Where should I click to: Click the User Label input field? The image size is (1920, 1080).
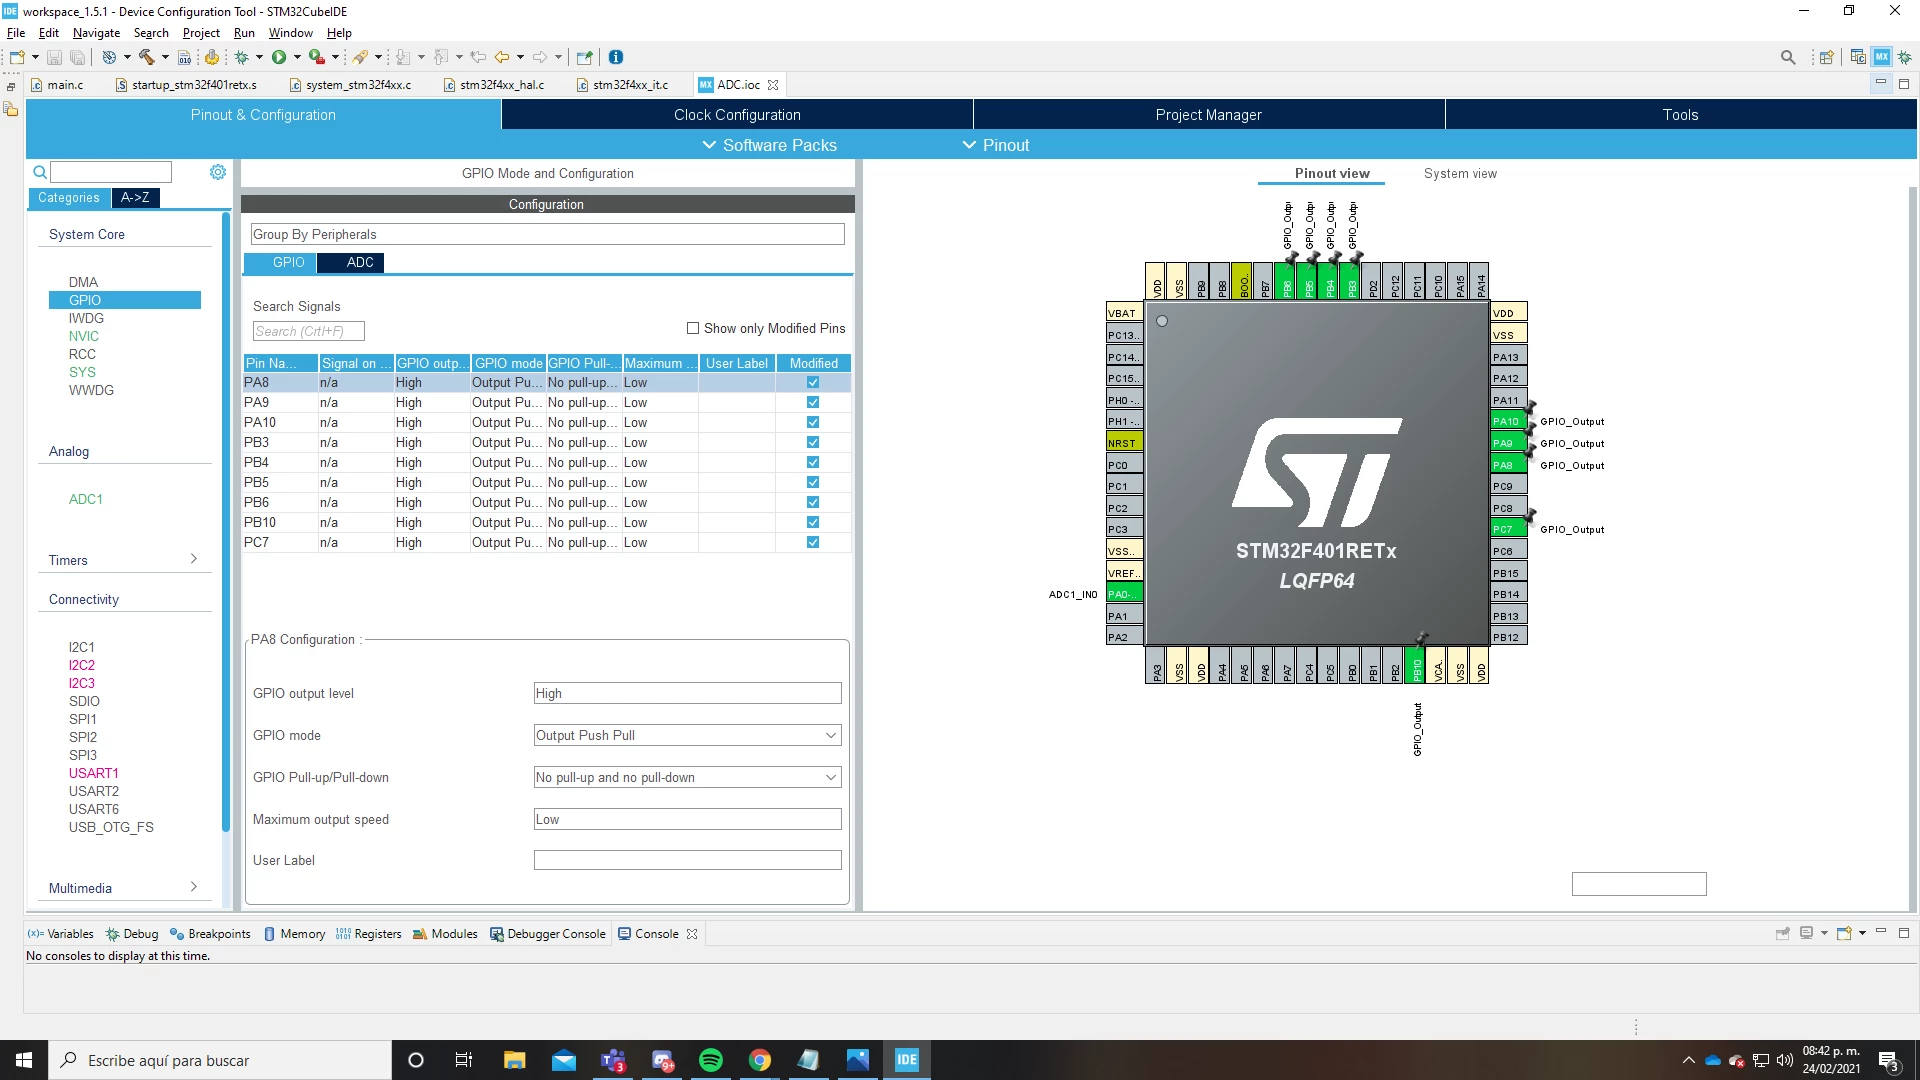[687, 860]
